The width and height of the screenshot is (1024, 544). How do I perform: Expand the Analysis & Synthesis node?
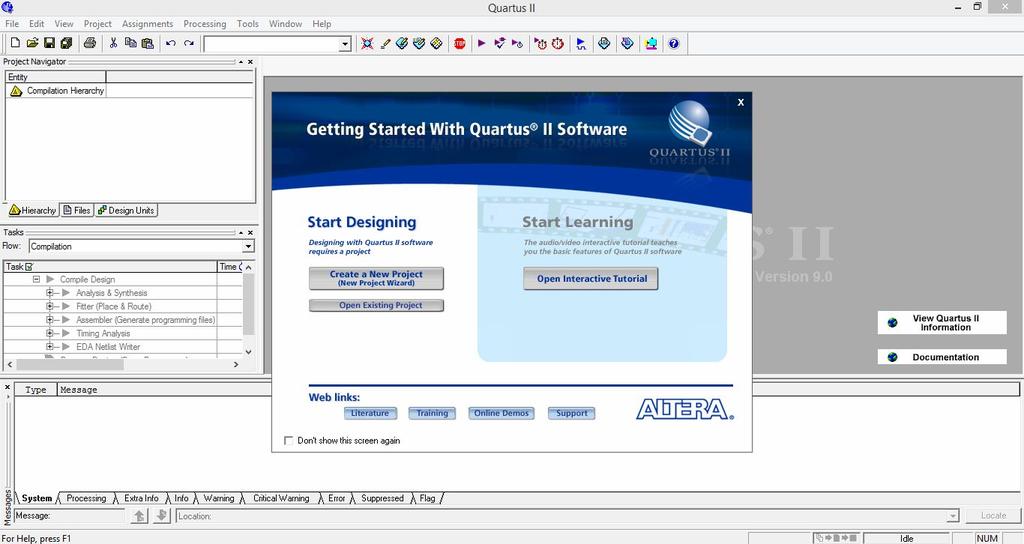pos(50,293)
